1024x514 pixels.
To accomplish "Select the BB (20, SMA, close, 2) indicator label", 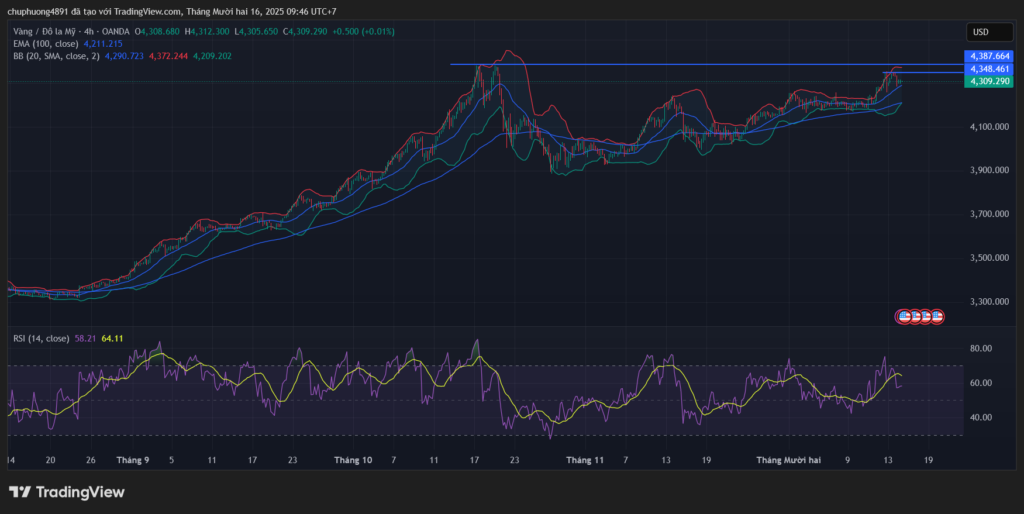I will pos(54,56).
